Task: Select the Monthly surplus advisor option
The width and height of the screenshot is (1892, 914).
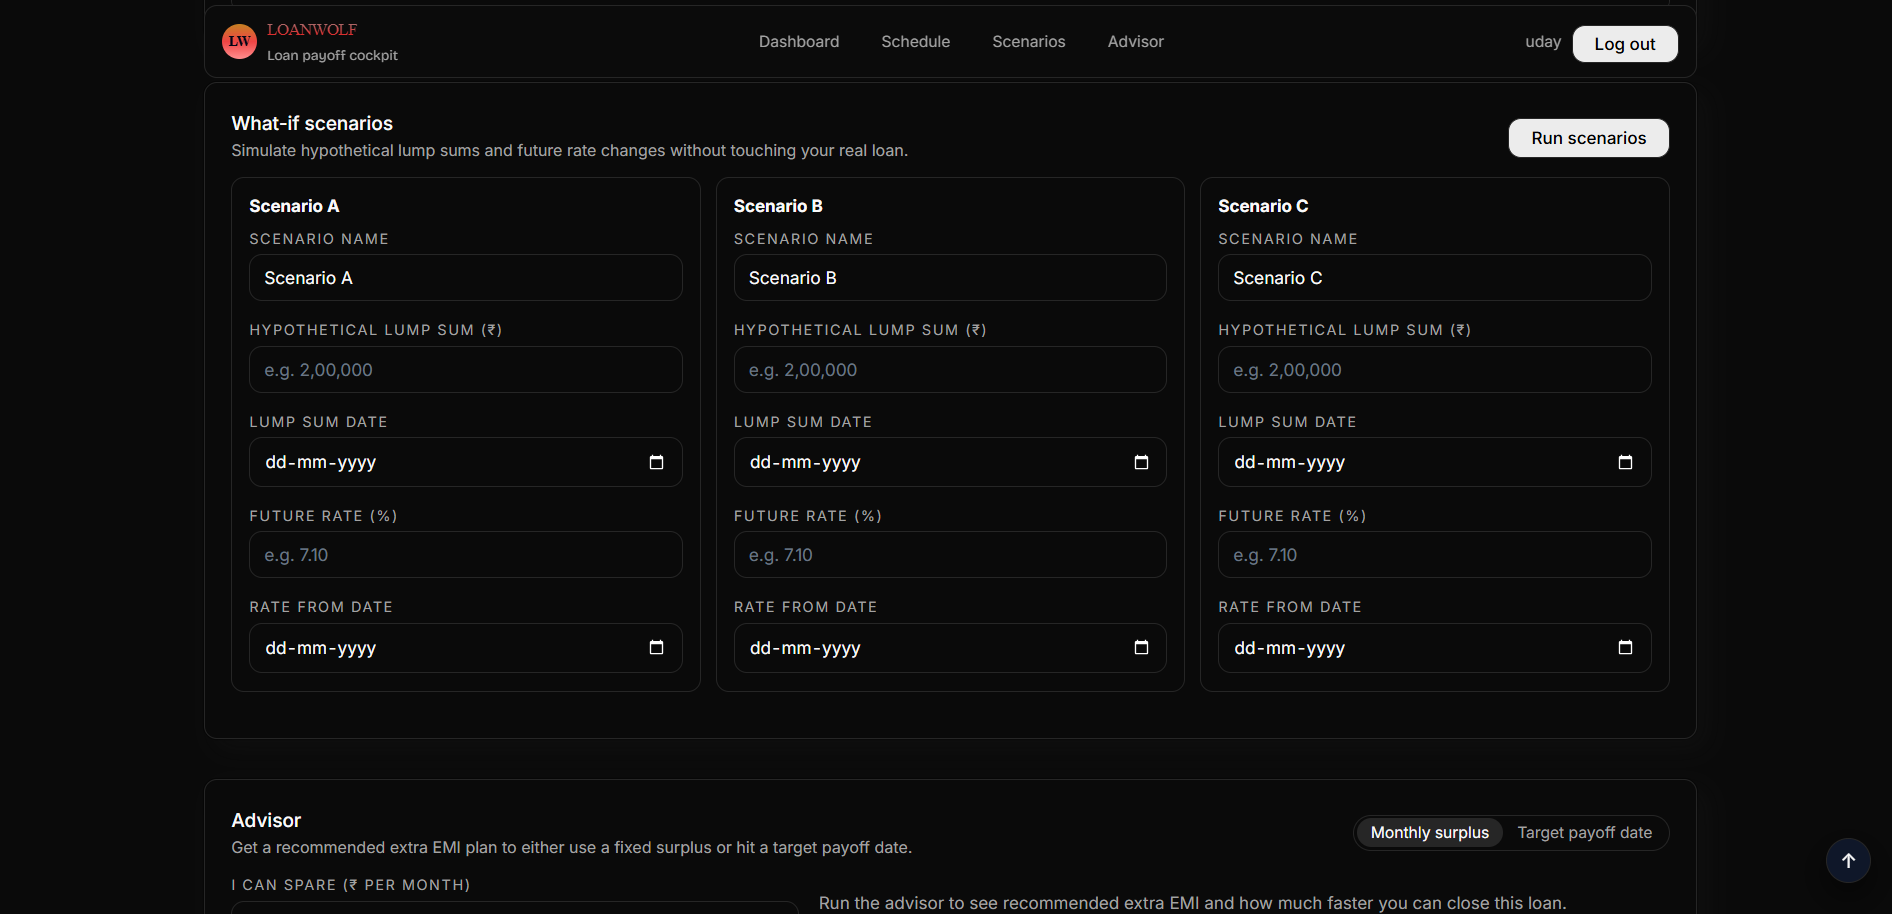Action: click(x=1428, y=832)
